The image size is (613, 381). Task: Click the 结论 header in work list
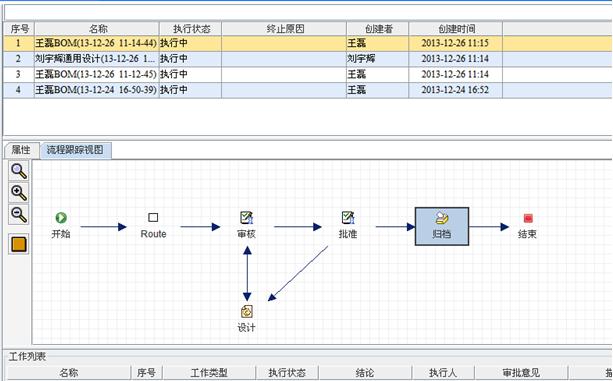point(365,372)
